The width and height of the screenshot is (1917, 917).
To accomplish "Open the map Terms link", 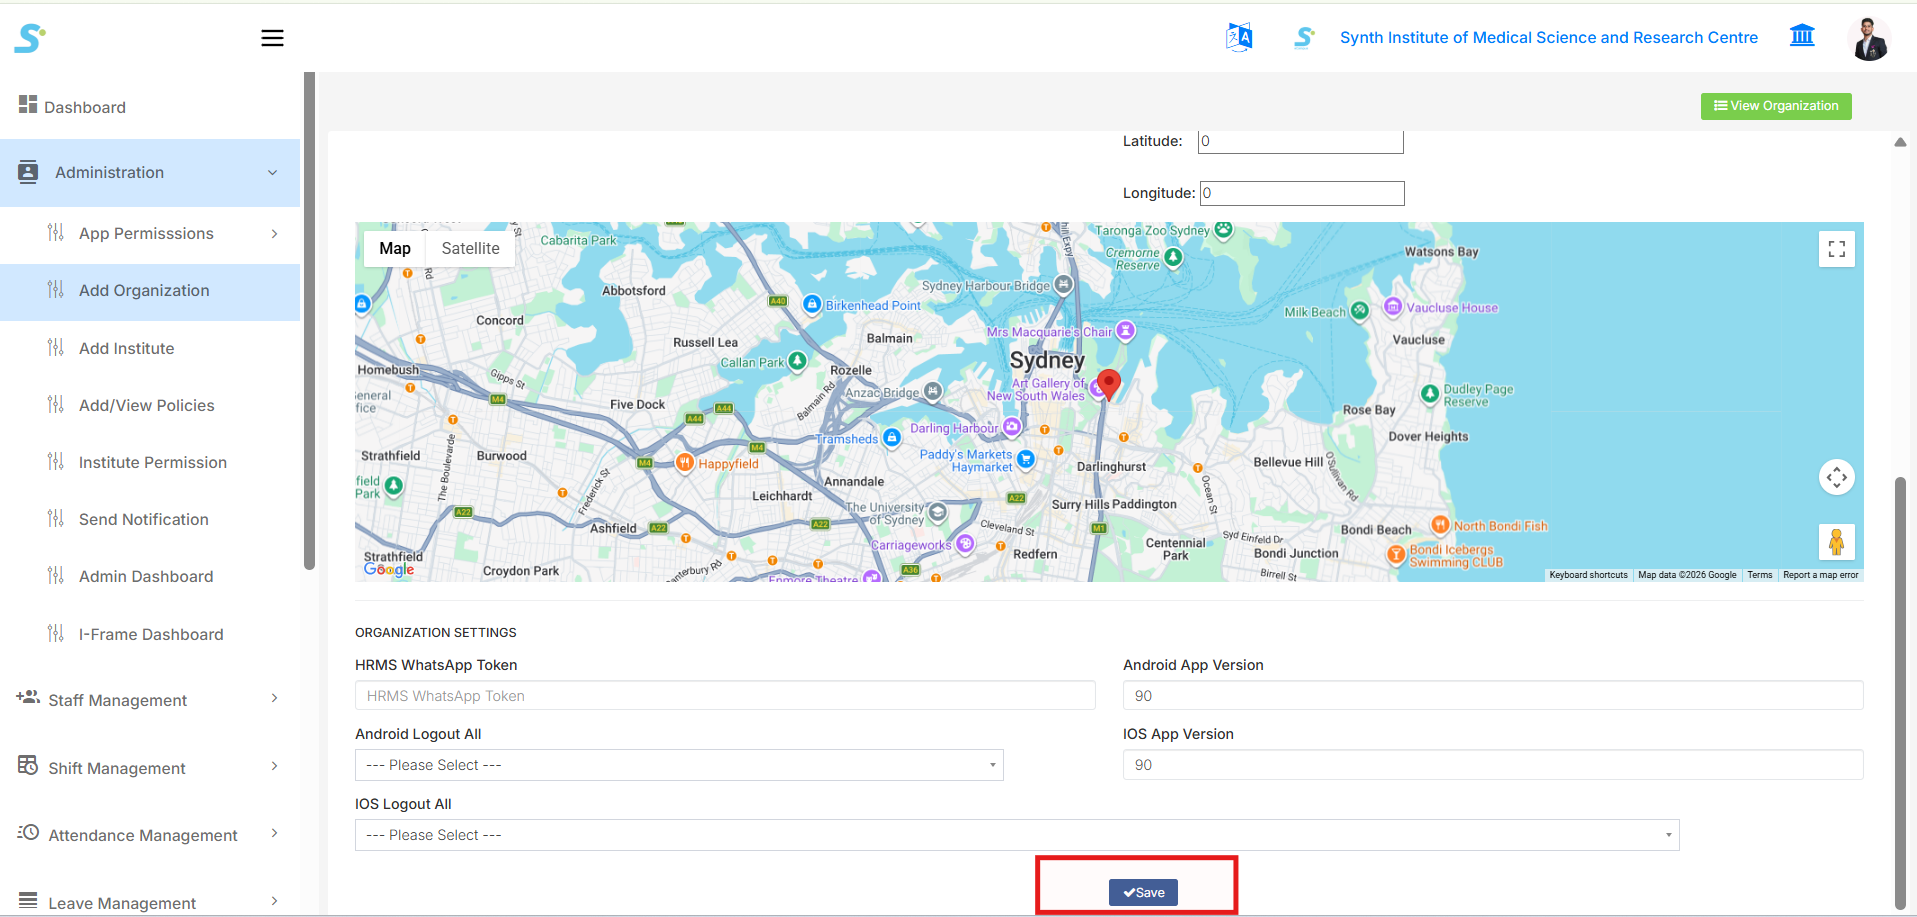I will point(1760,575).
